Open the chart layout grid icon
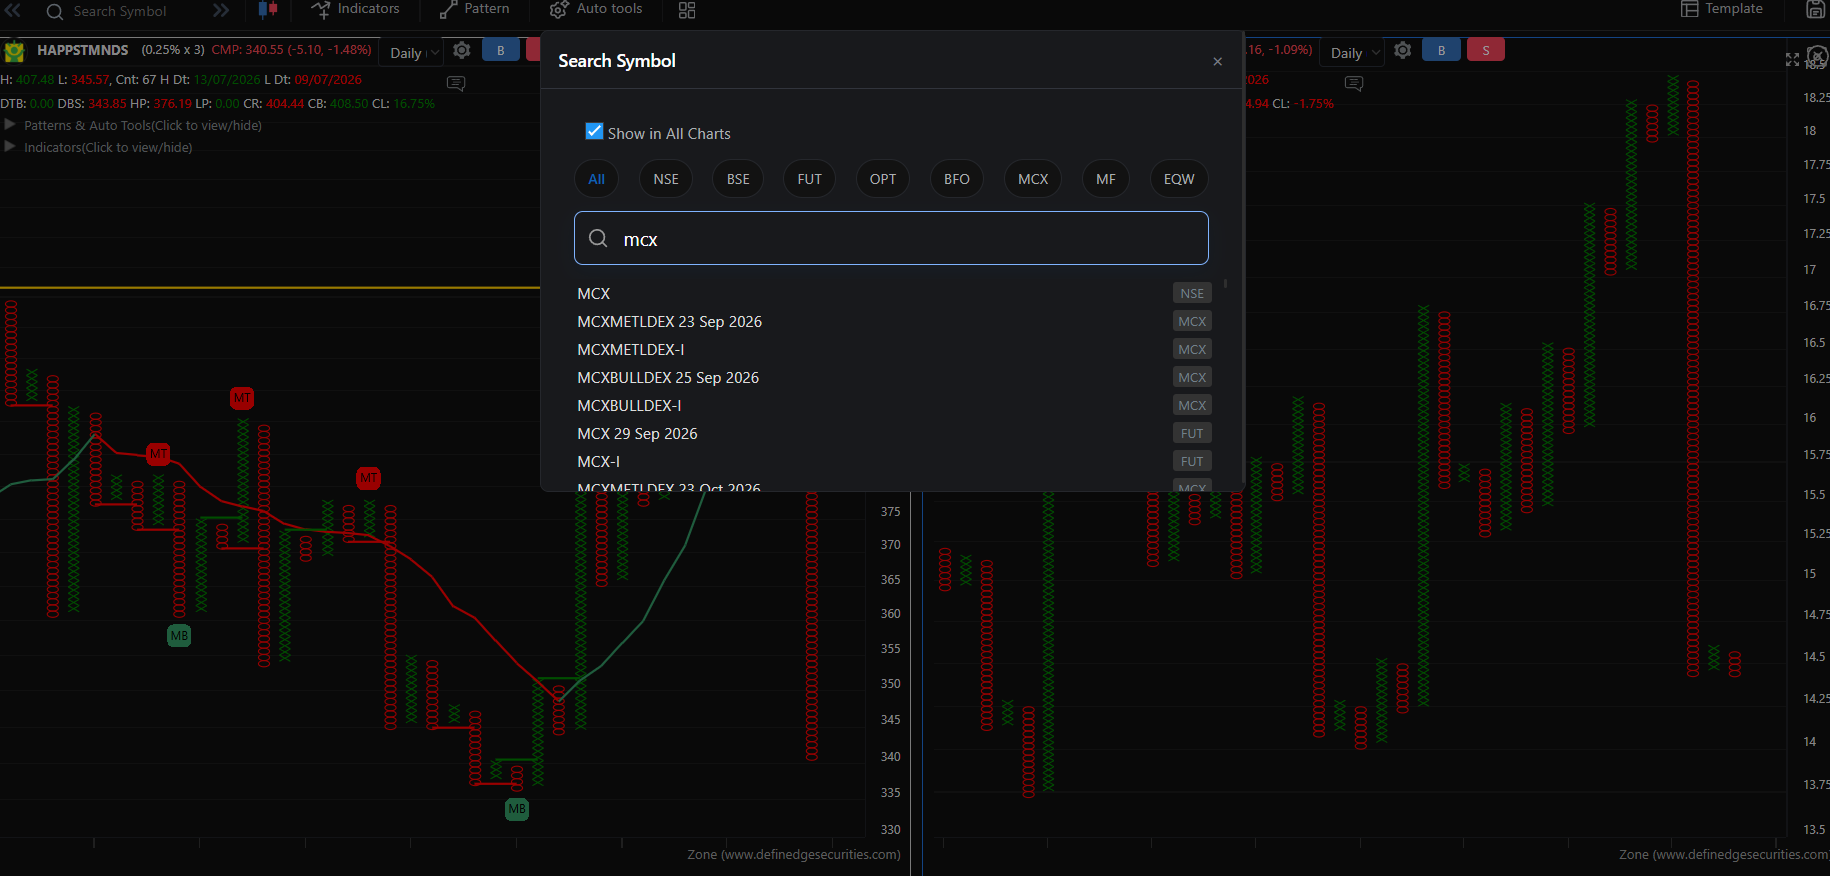The image size is (1830, 876). click(687, 10)
